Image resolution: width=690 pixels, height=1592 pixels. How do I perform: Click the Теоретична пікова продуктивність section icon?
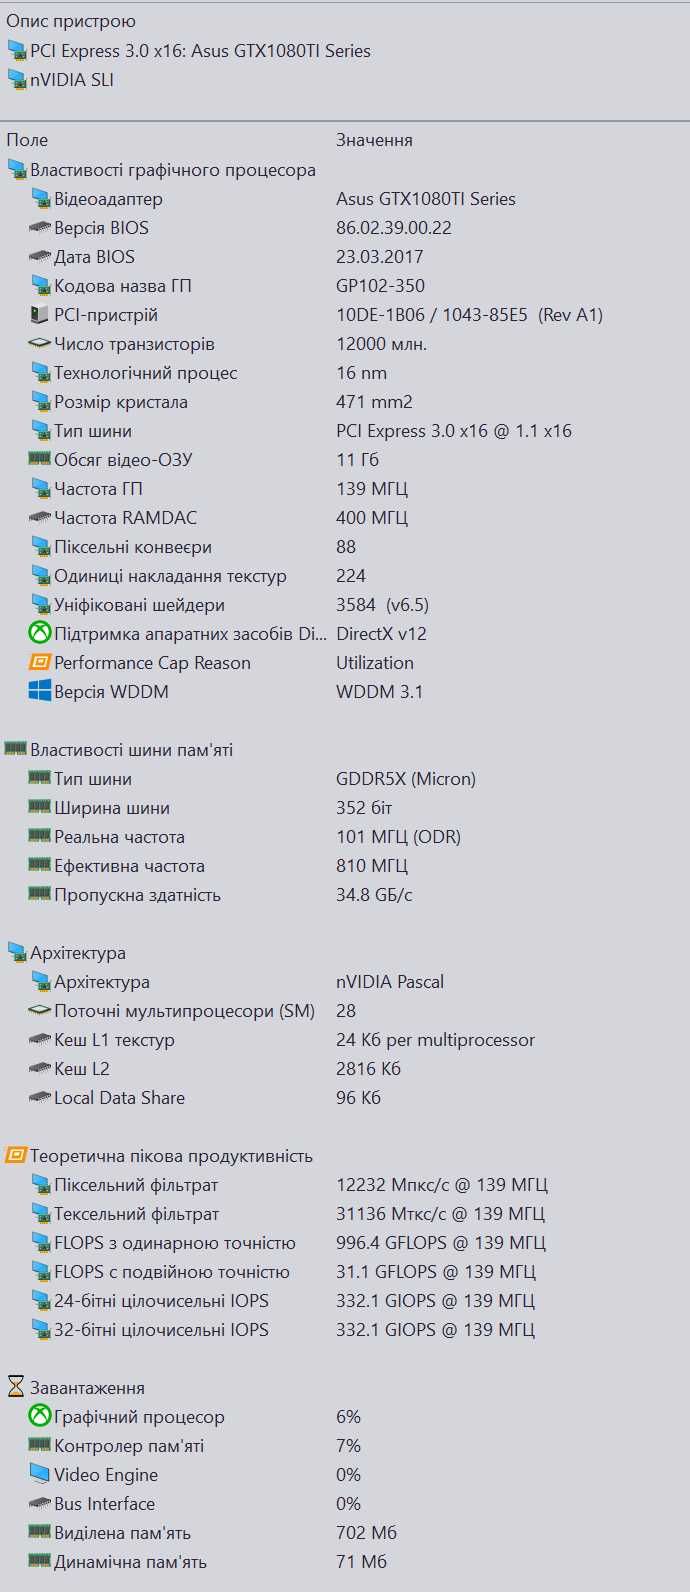16,1155
